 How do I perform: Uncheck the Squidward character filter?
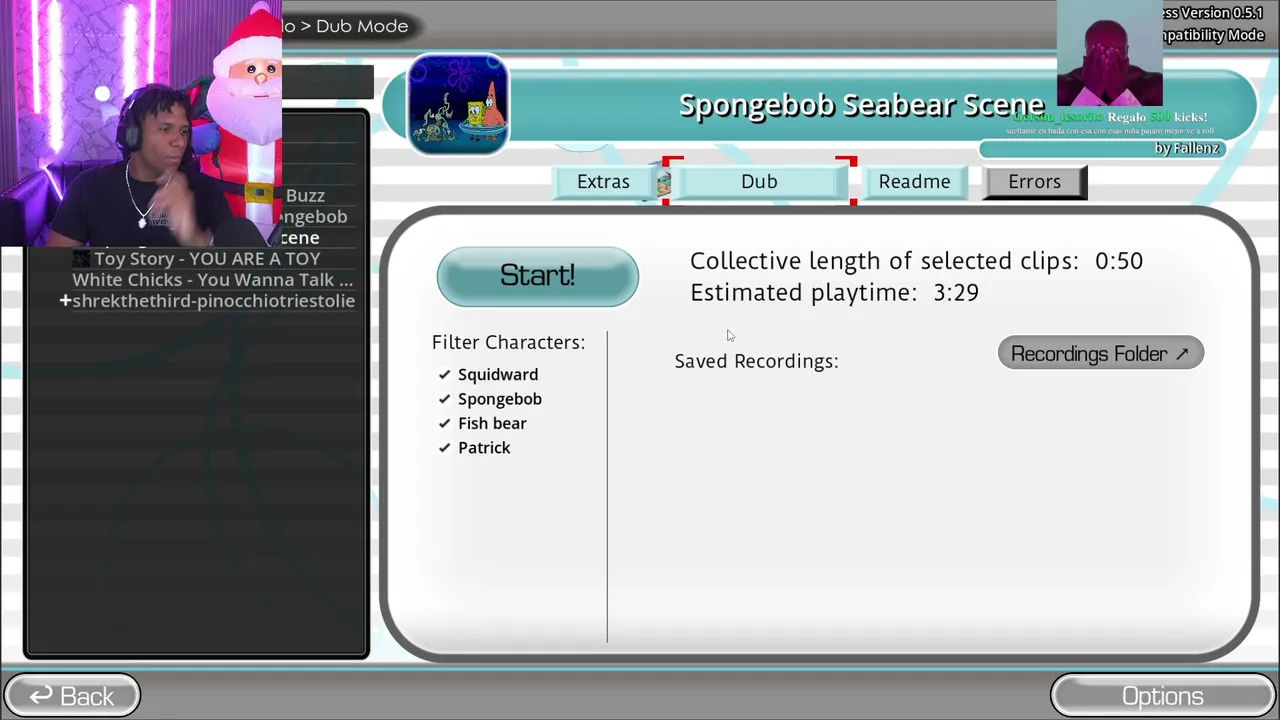488,374
